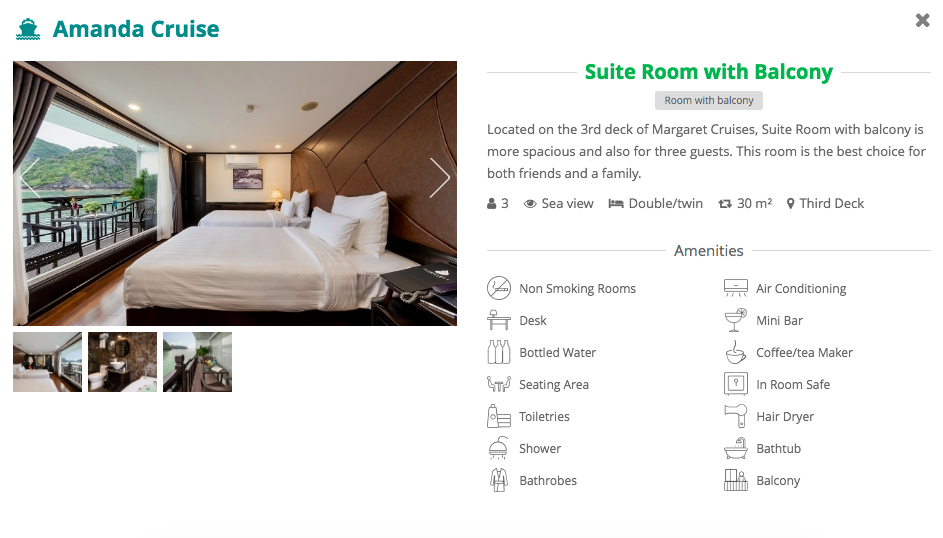Image resolution: width=943 pixels, height=538 pixels.
Task: Click the Bathtub amenity icon
Action: [x=736, y=448]
